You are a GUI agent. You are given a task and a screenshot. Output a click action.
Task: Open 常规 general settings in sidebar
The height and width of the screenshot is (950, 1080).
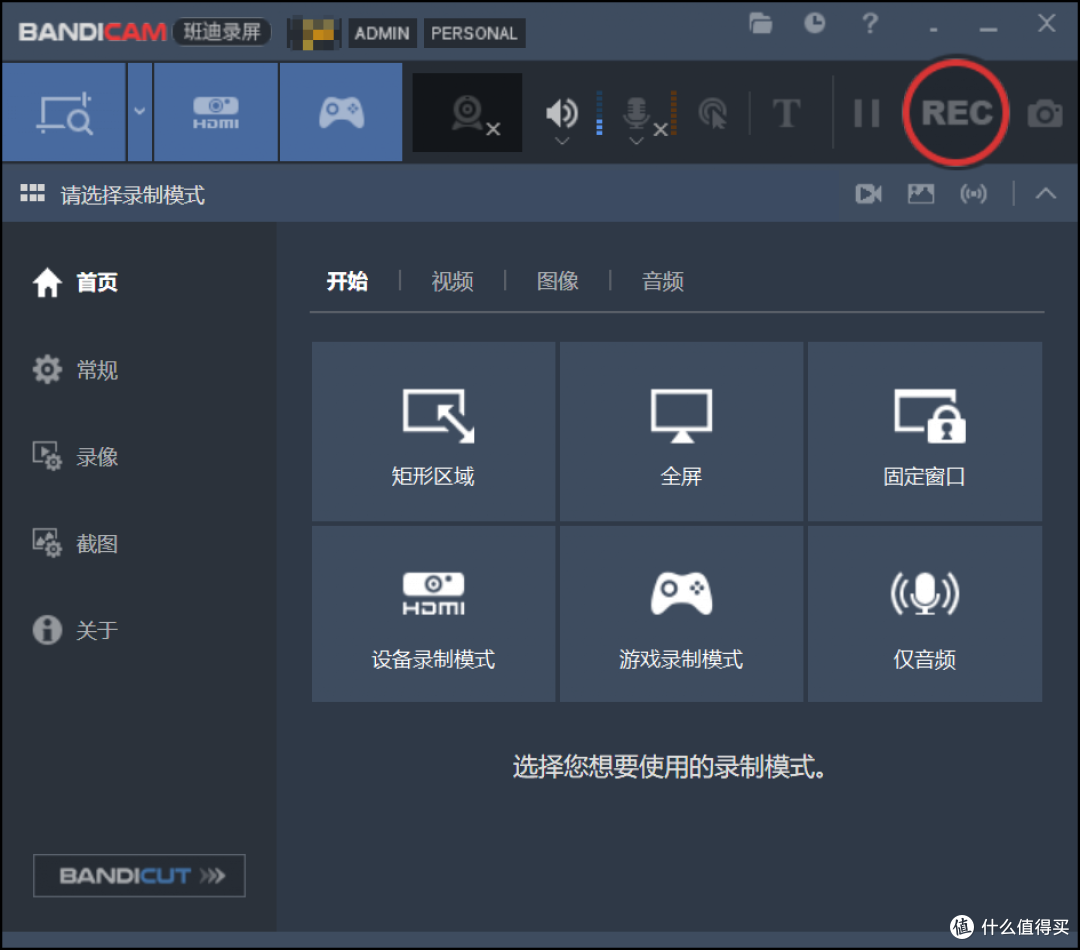(x=76, y=370)
